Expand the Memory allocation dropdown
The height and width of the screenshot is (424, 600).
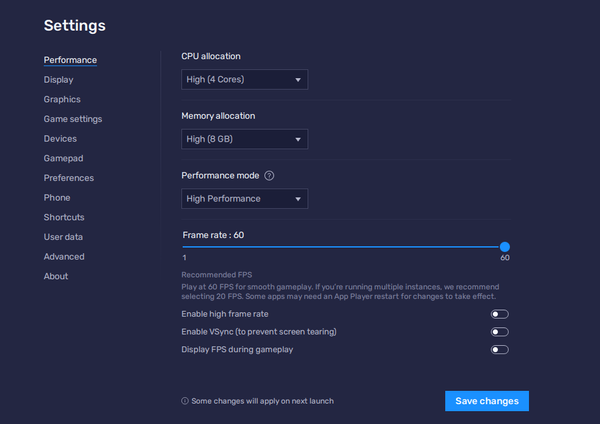[244, 139]
